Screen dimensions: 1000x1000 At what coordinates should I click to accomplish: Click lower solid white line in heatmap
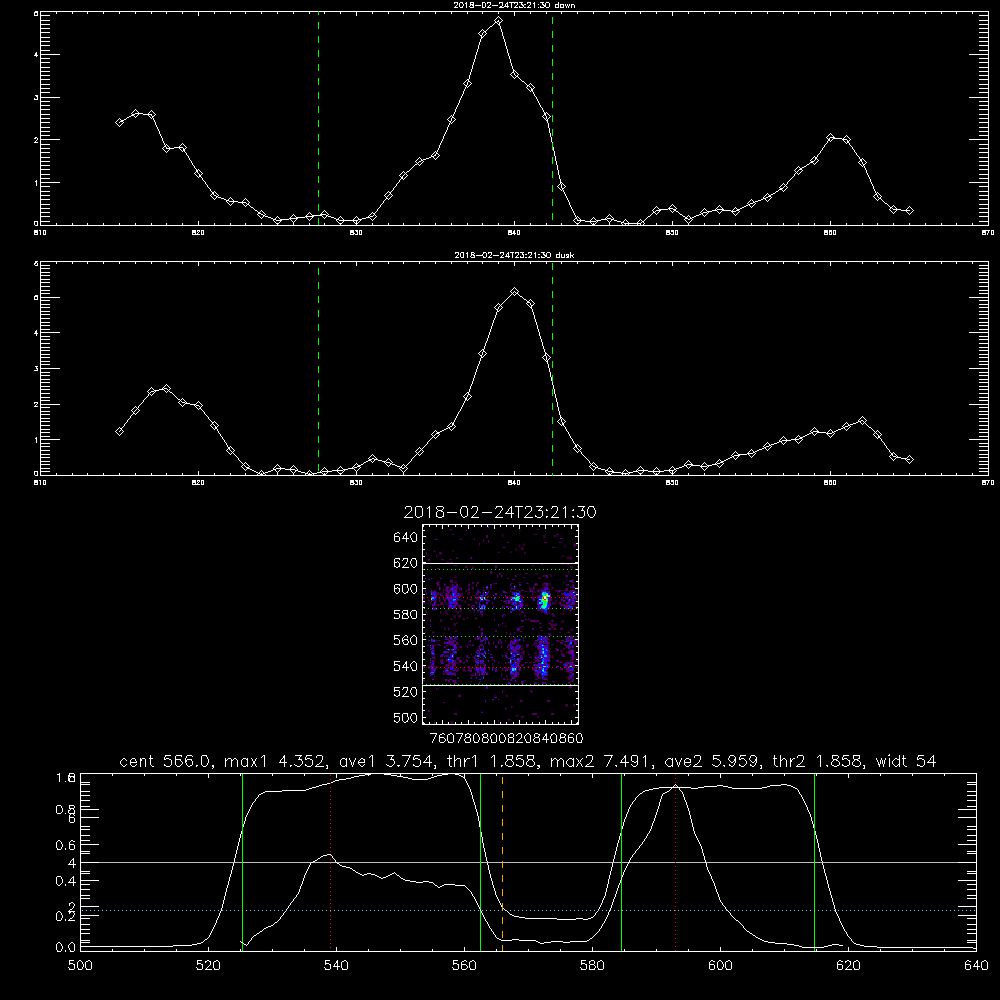click(501, 686)
